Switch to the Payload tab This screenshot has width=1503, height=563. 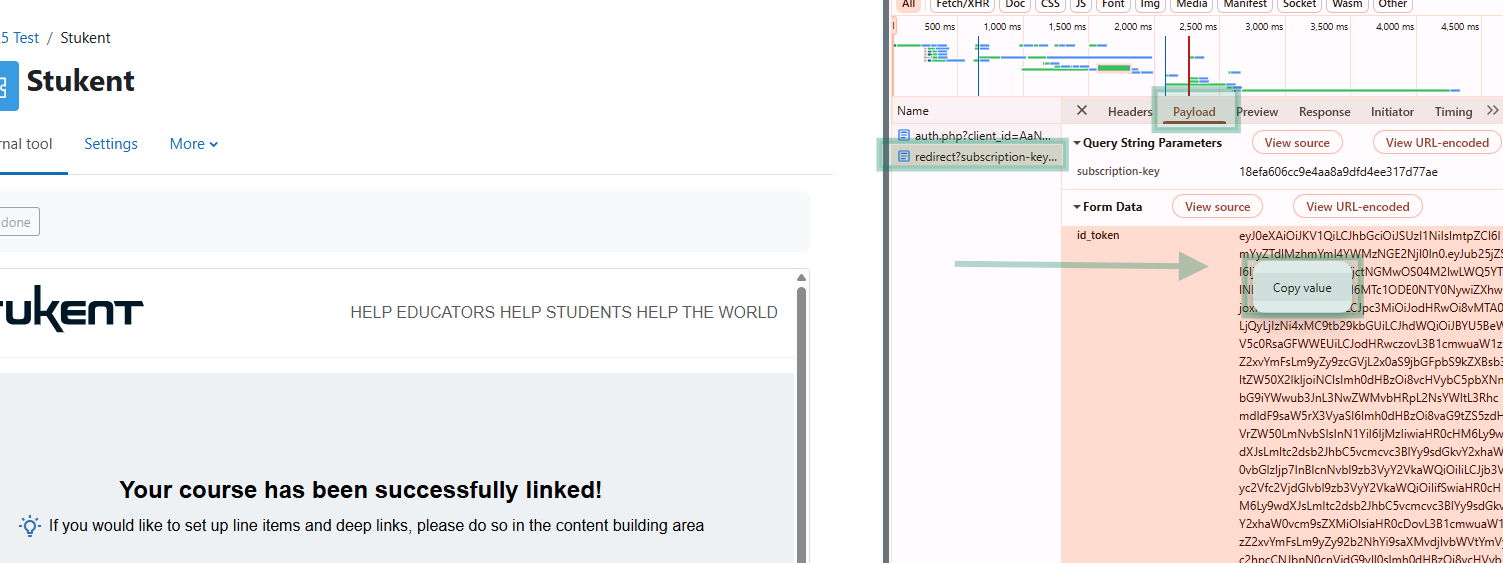[x=1194, y=112]
